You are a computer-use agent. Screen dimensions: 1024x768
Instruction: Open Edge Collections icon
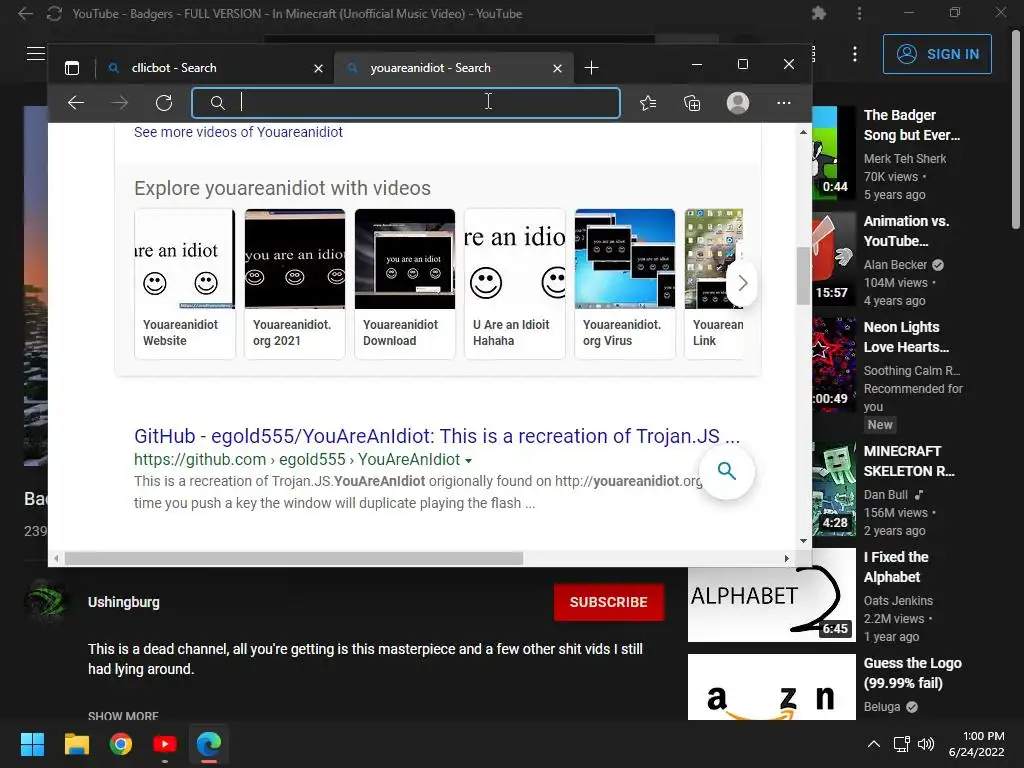tap(692, 103)
